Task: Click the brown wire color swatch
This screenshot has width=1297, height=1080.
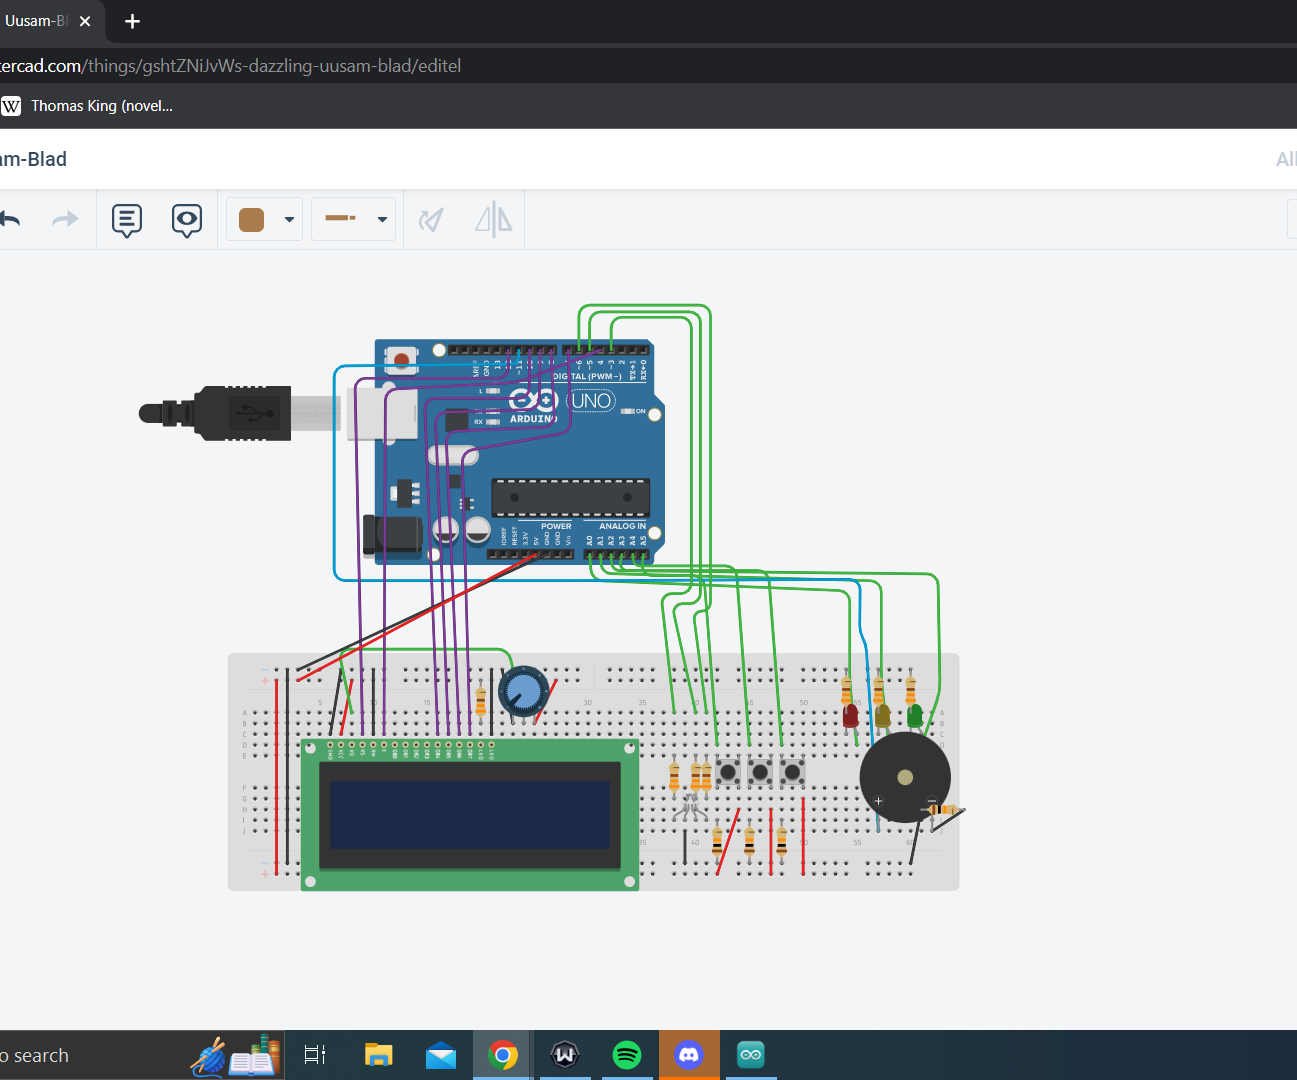Action: coord(252,219)
